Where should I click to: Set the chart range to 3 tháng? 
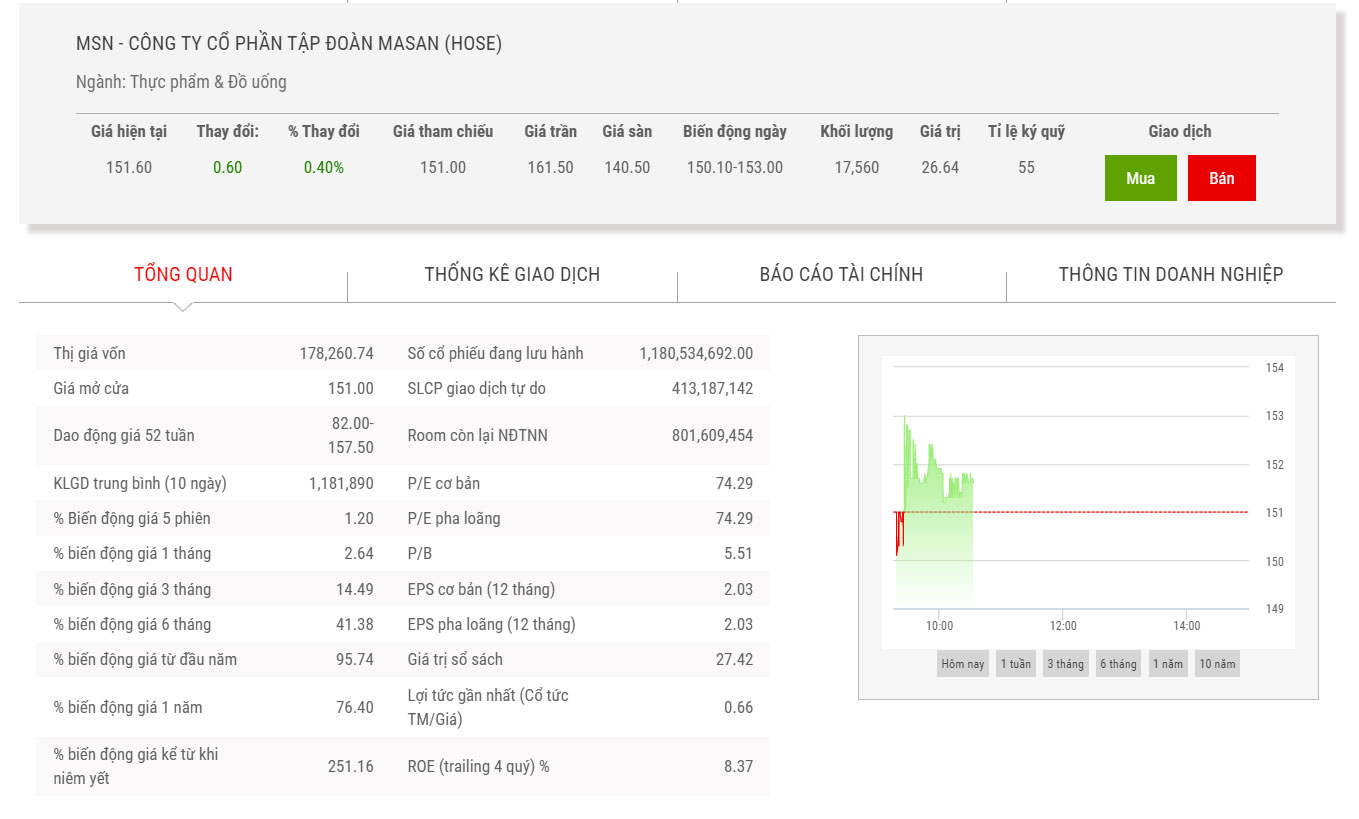(x=1065, y=664)
